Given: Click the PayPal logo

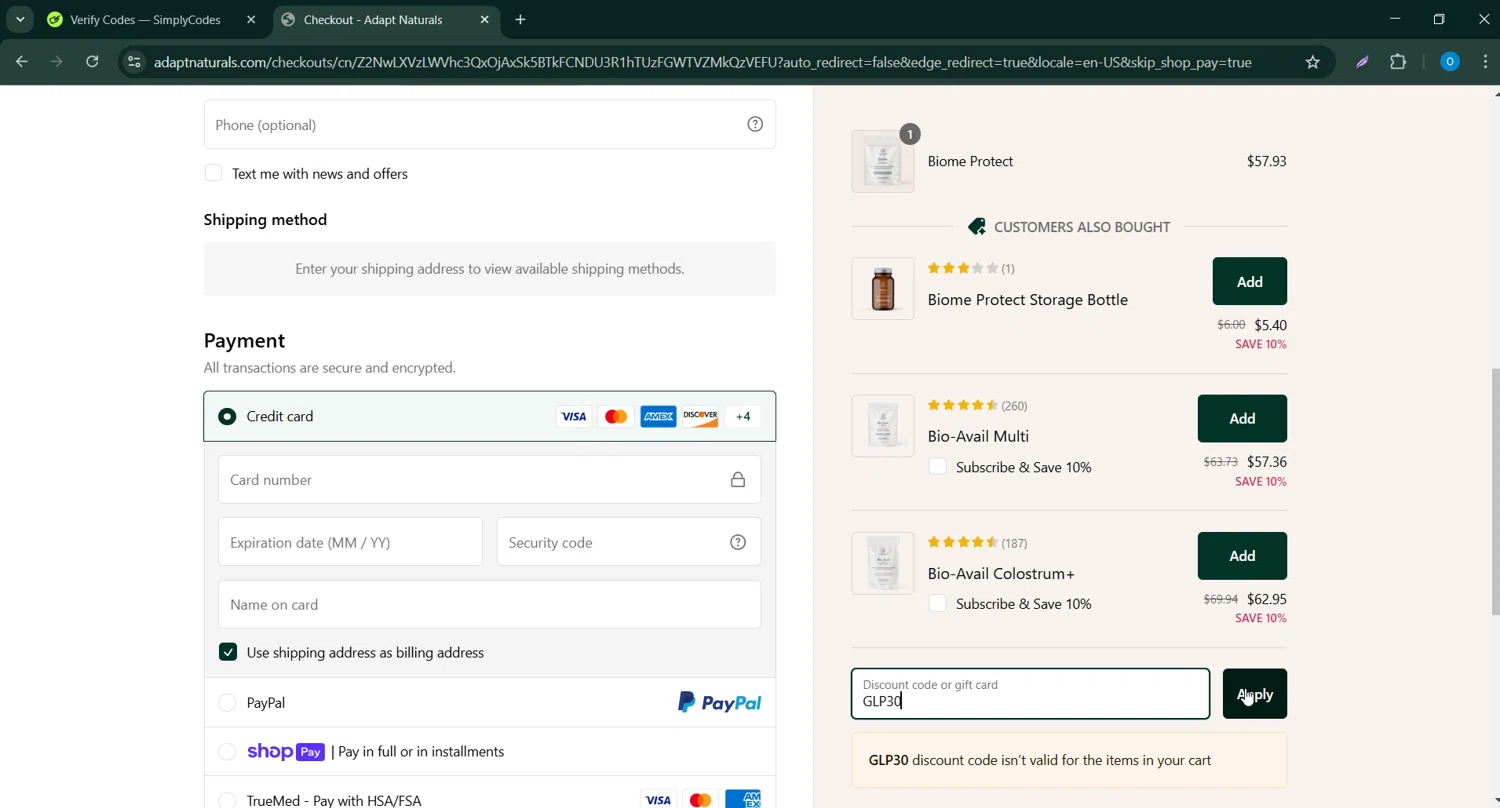Looking at the screenshot, I should [719, 703].
